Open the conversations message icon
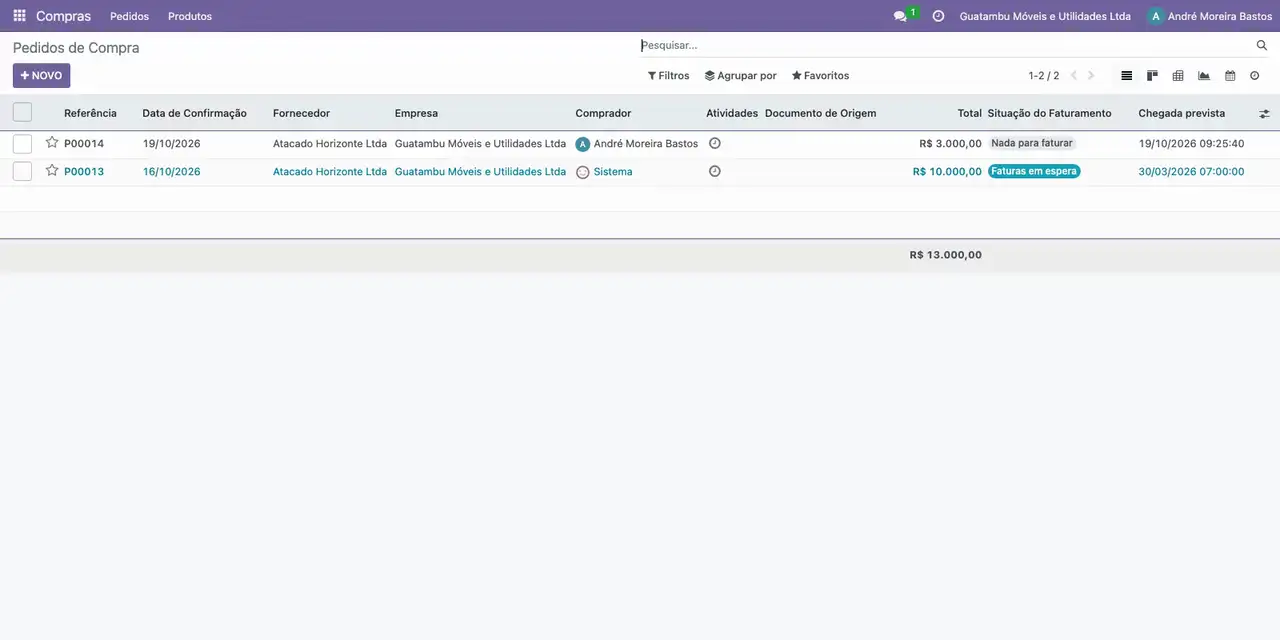1280x640 pixels. click(900, 16)
